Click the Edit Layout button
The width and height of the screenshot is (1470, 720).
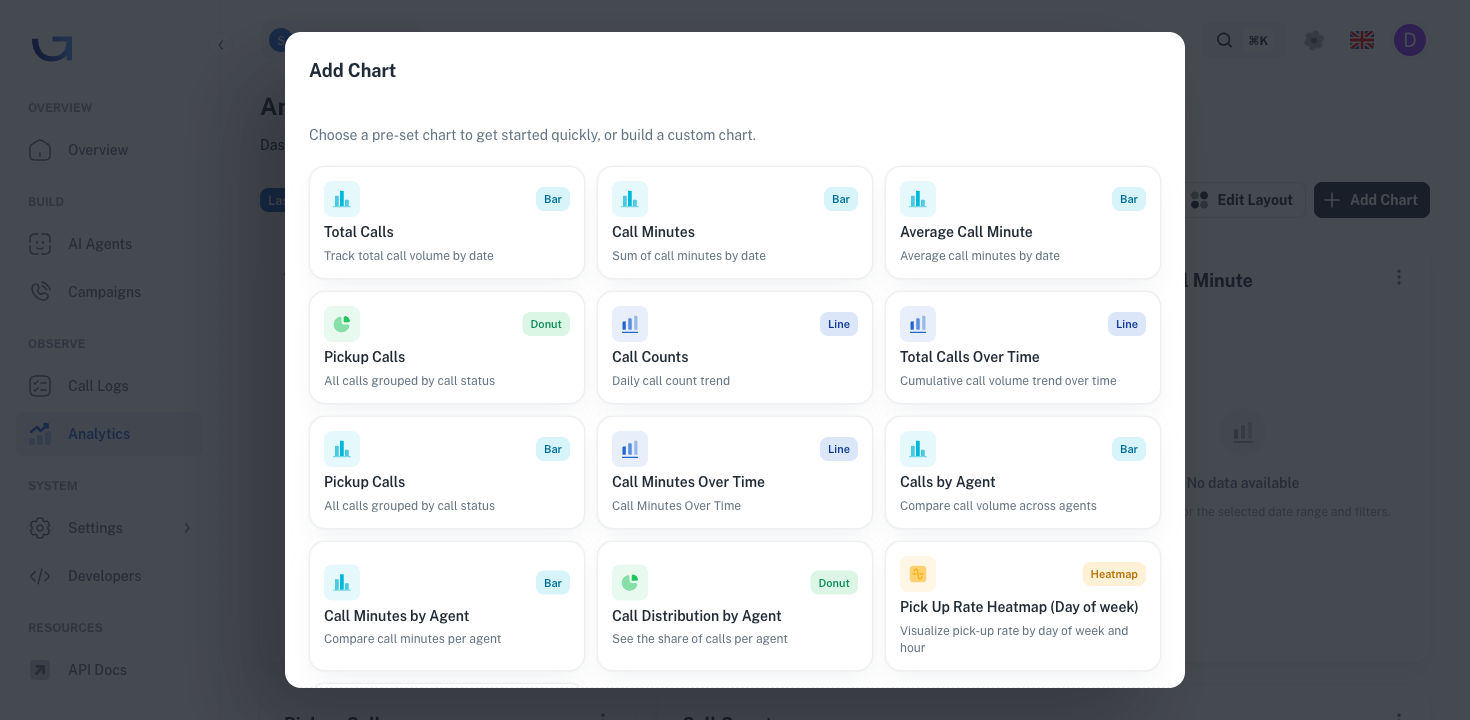click(1242, 200)
